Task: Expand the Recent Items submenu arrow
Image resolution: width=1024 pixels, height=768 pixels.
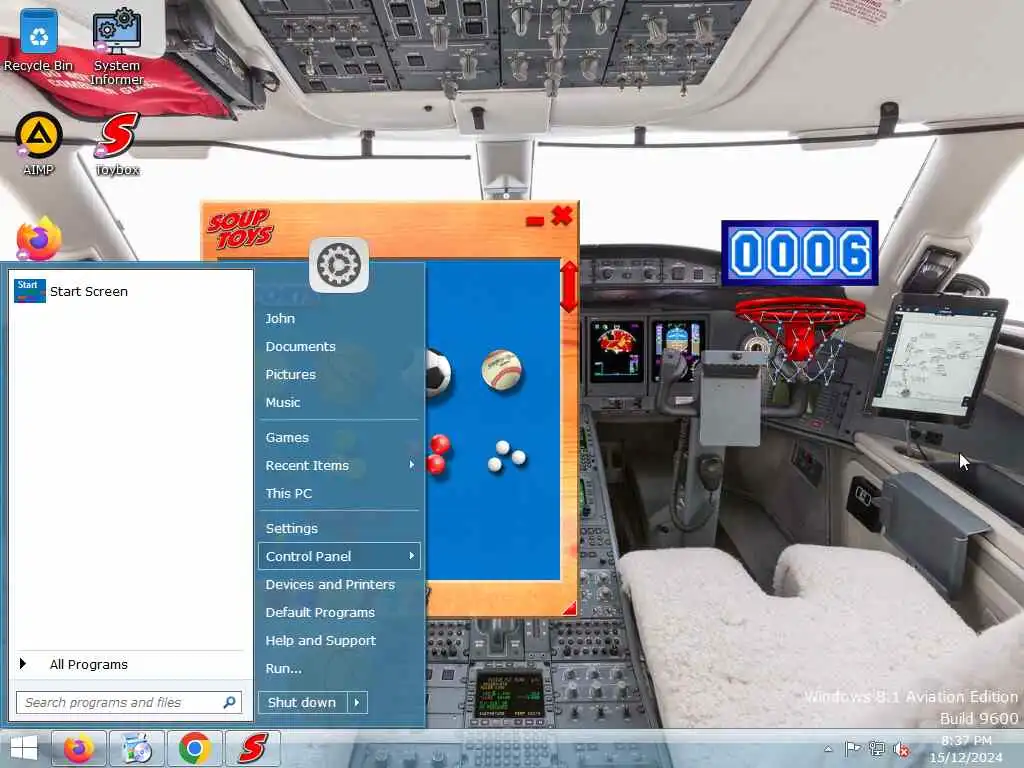Action: click(411, 465)
